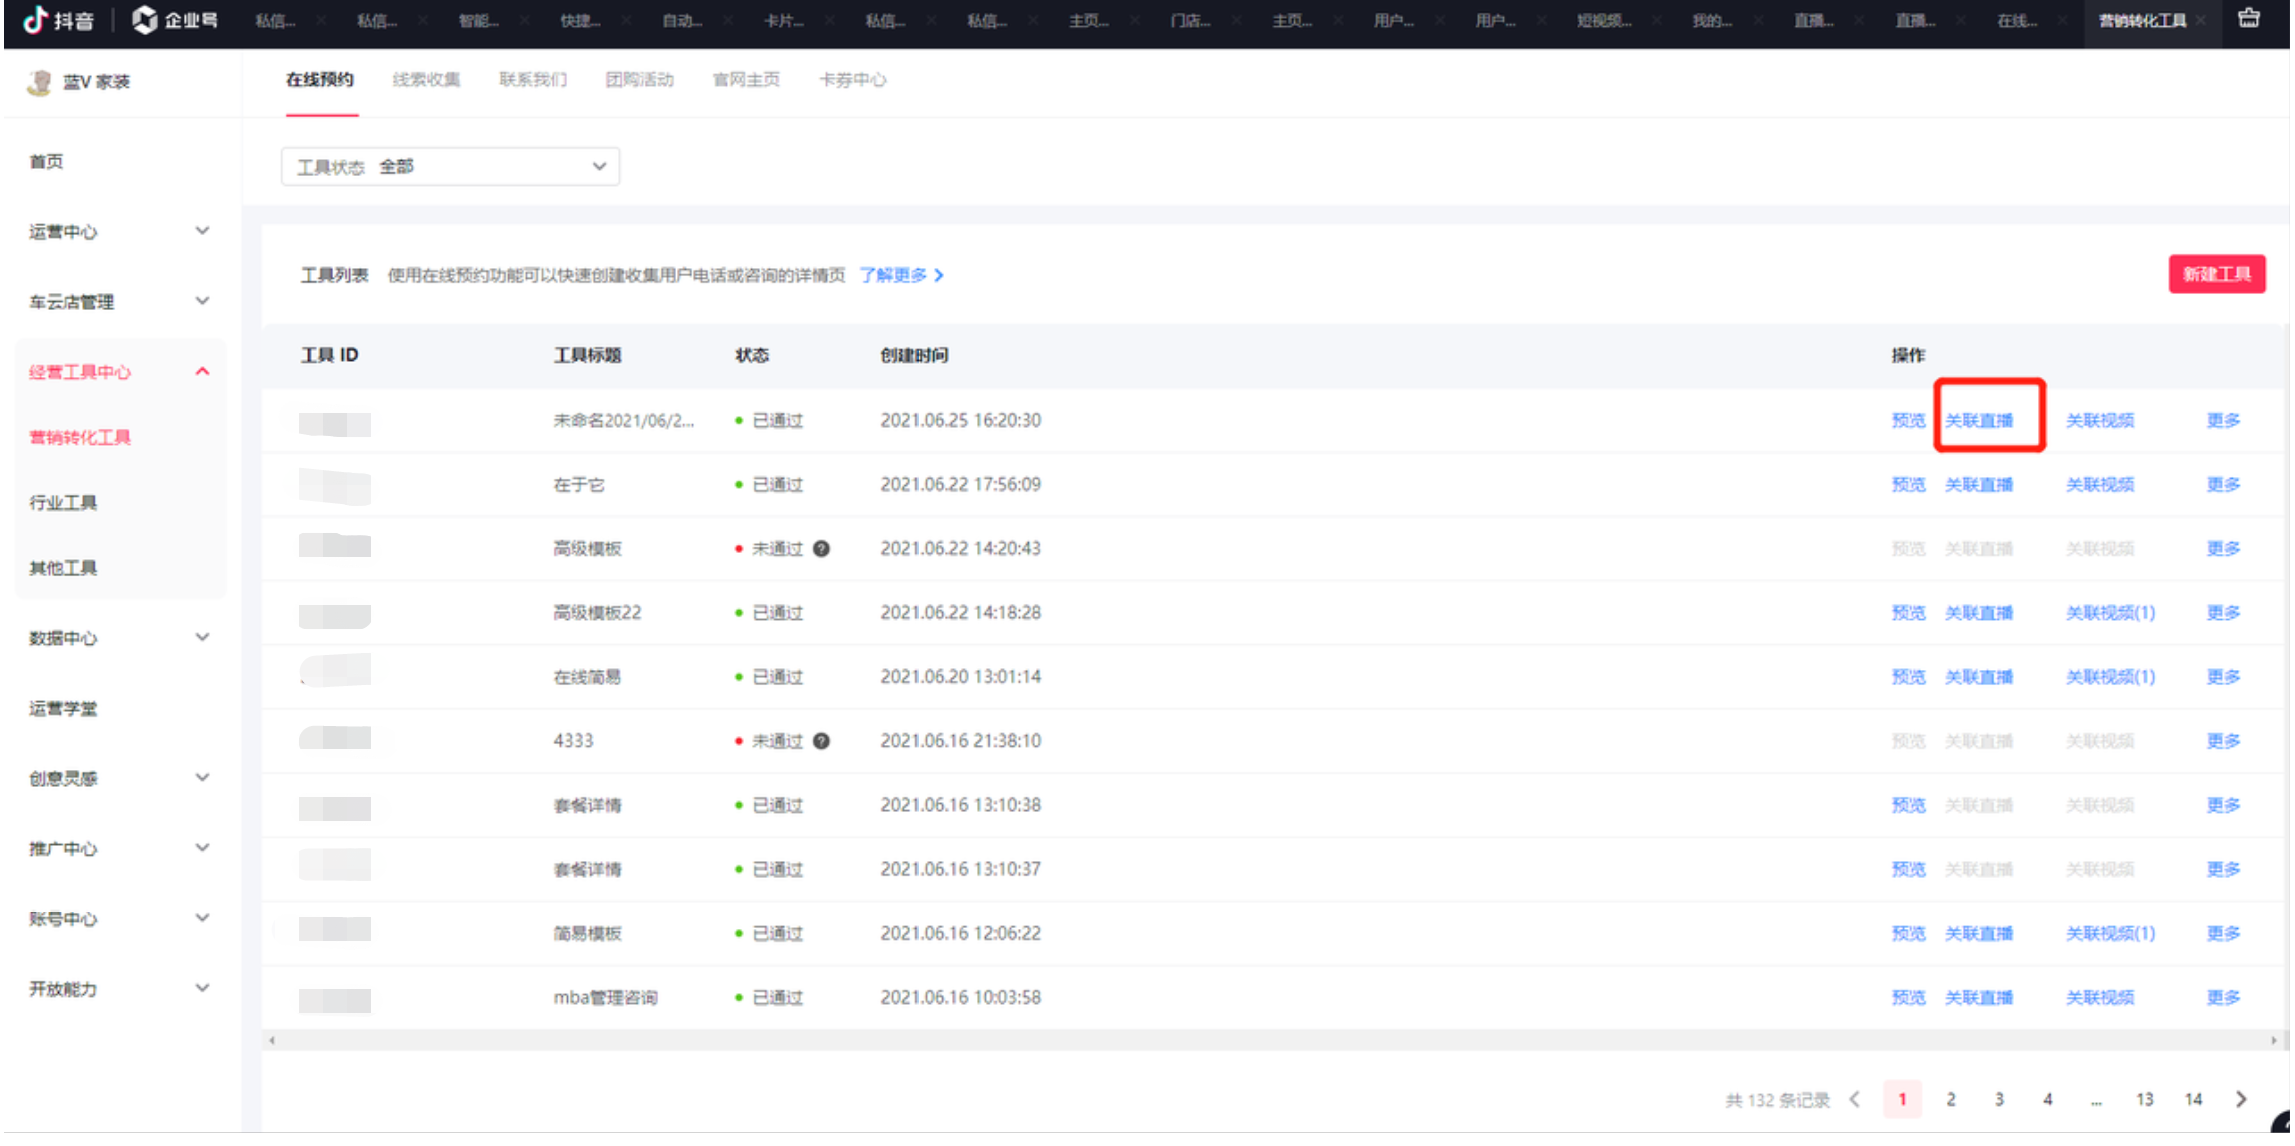Viewport: 2295px width, 1146px height.
Task: Go to page 14 in pagination
Action: (x=2193, y=1099)
